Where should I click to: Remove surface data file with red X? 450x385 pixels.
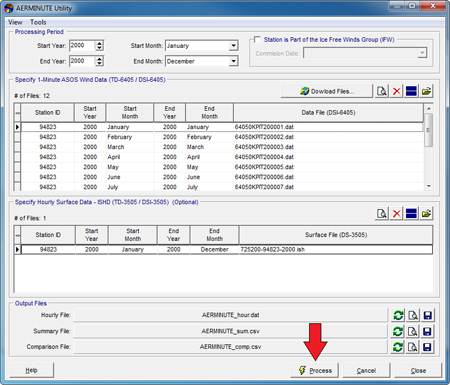397,213
